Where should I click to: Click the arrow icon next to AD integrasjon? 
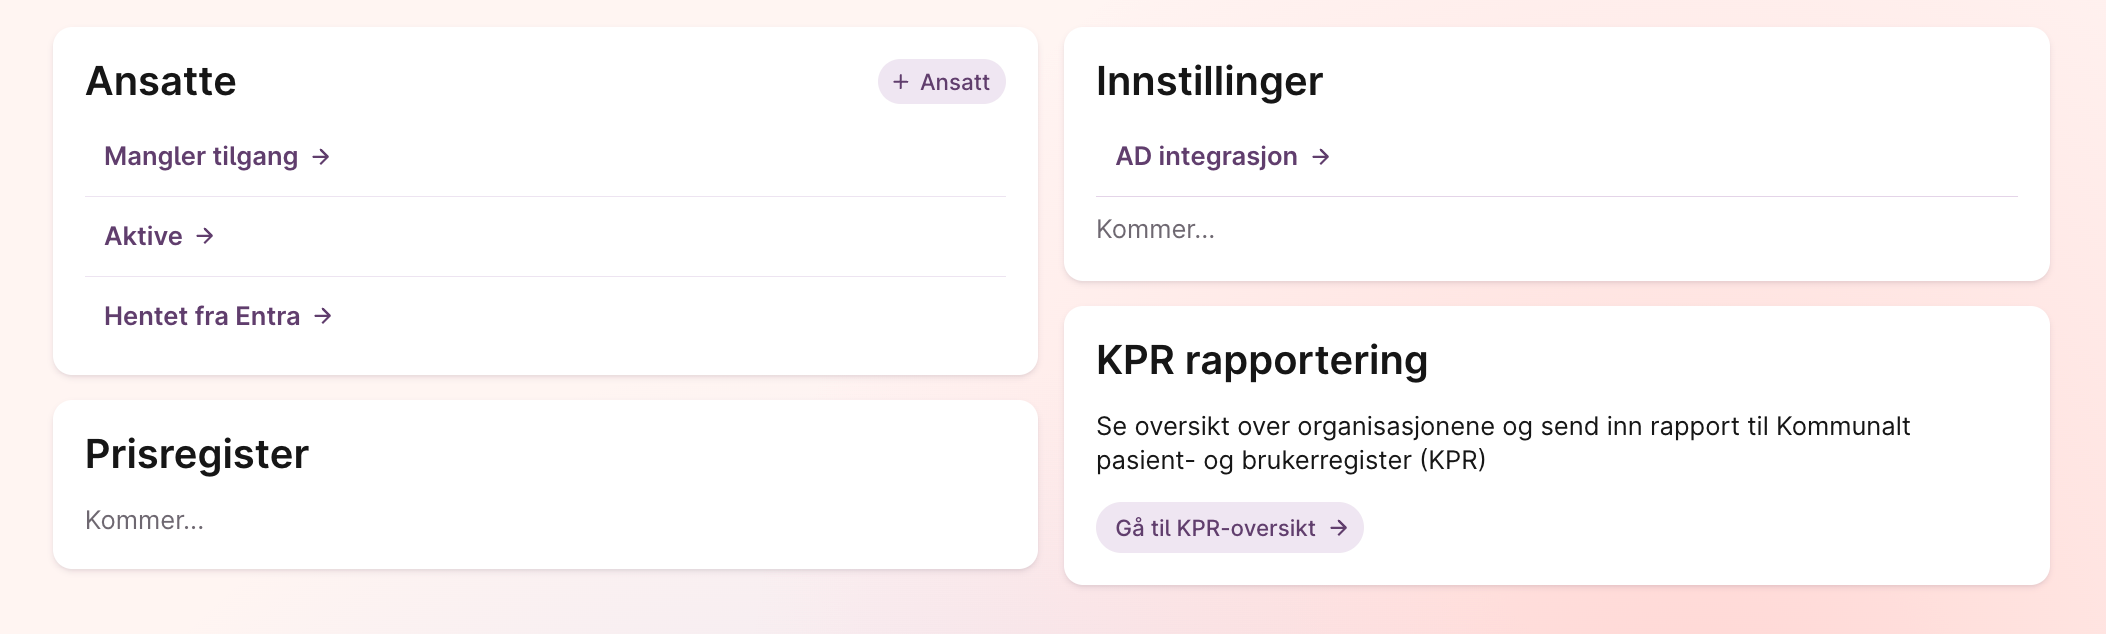point(1321,157)
